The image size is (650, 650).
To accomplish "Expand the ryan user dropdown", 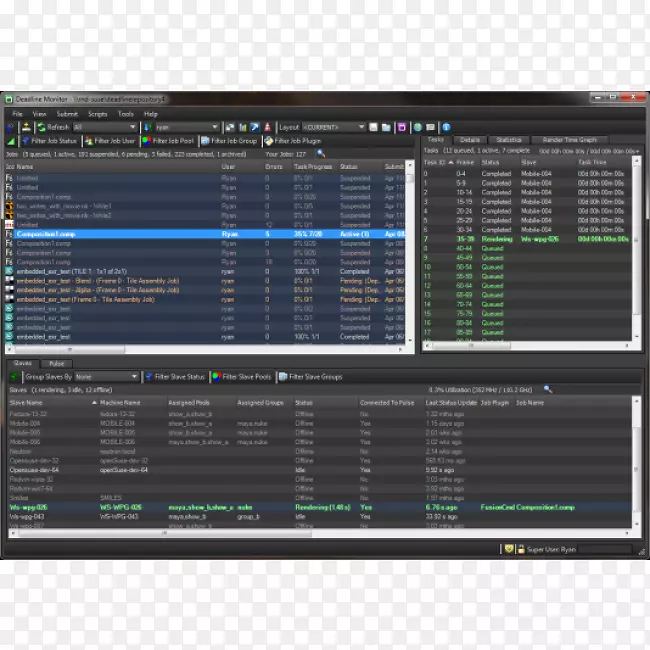I will [187, 127].
